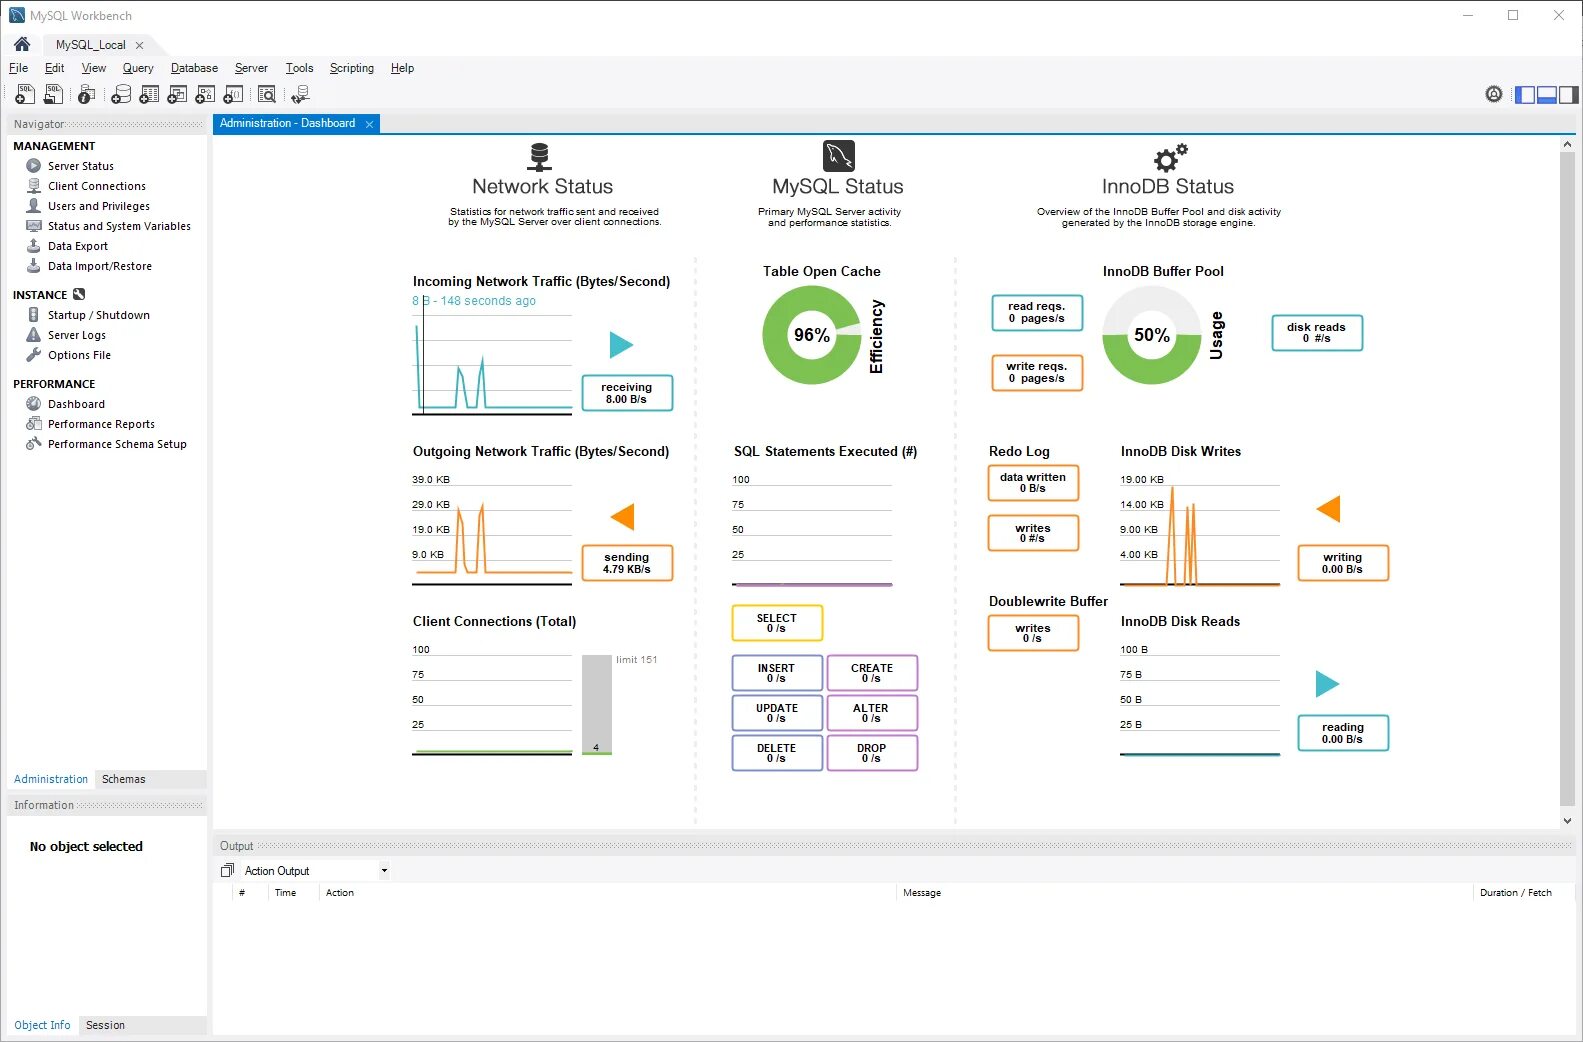
Task: Open Server Status in Navigator
Action: [x=80, y=166]
